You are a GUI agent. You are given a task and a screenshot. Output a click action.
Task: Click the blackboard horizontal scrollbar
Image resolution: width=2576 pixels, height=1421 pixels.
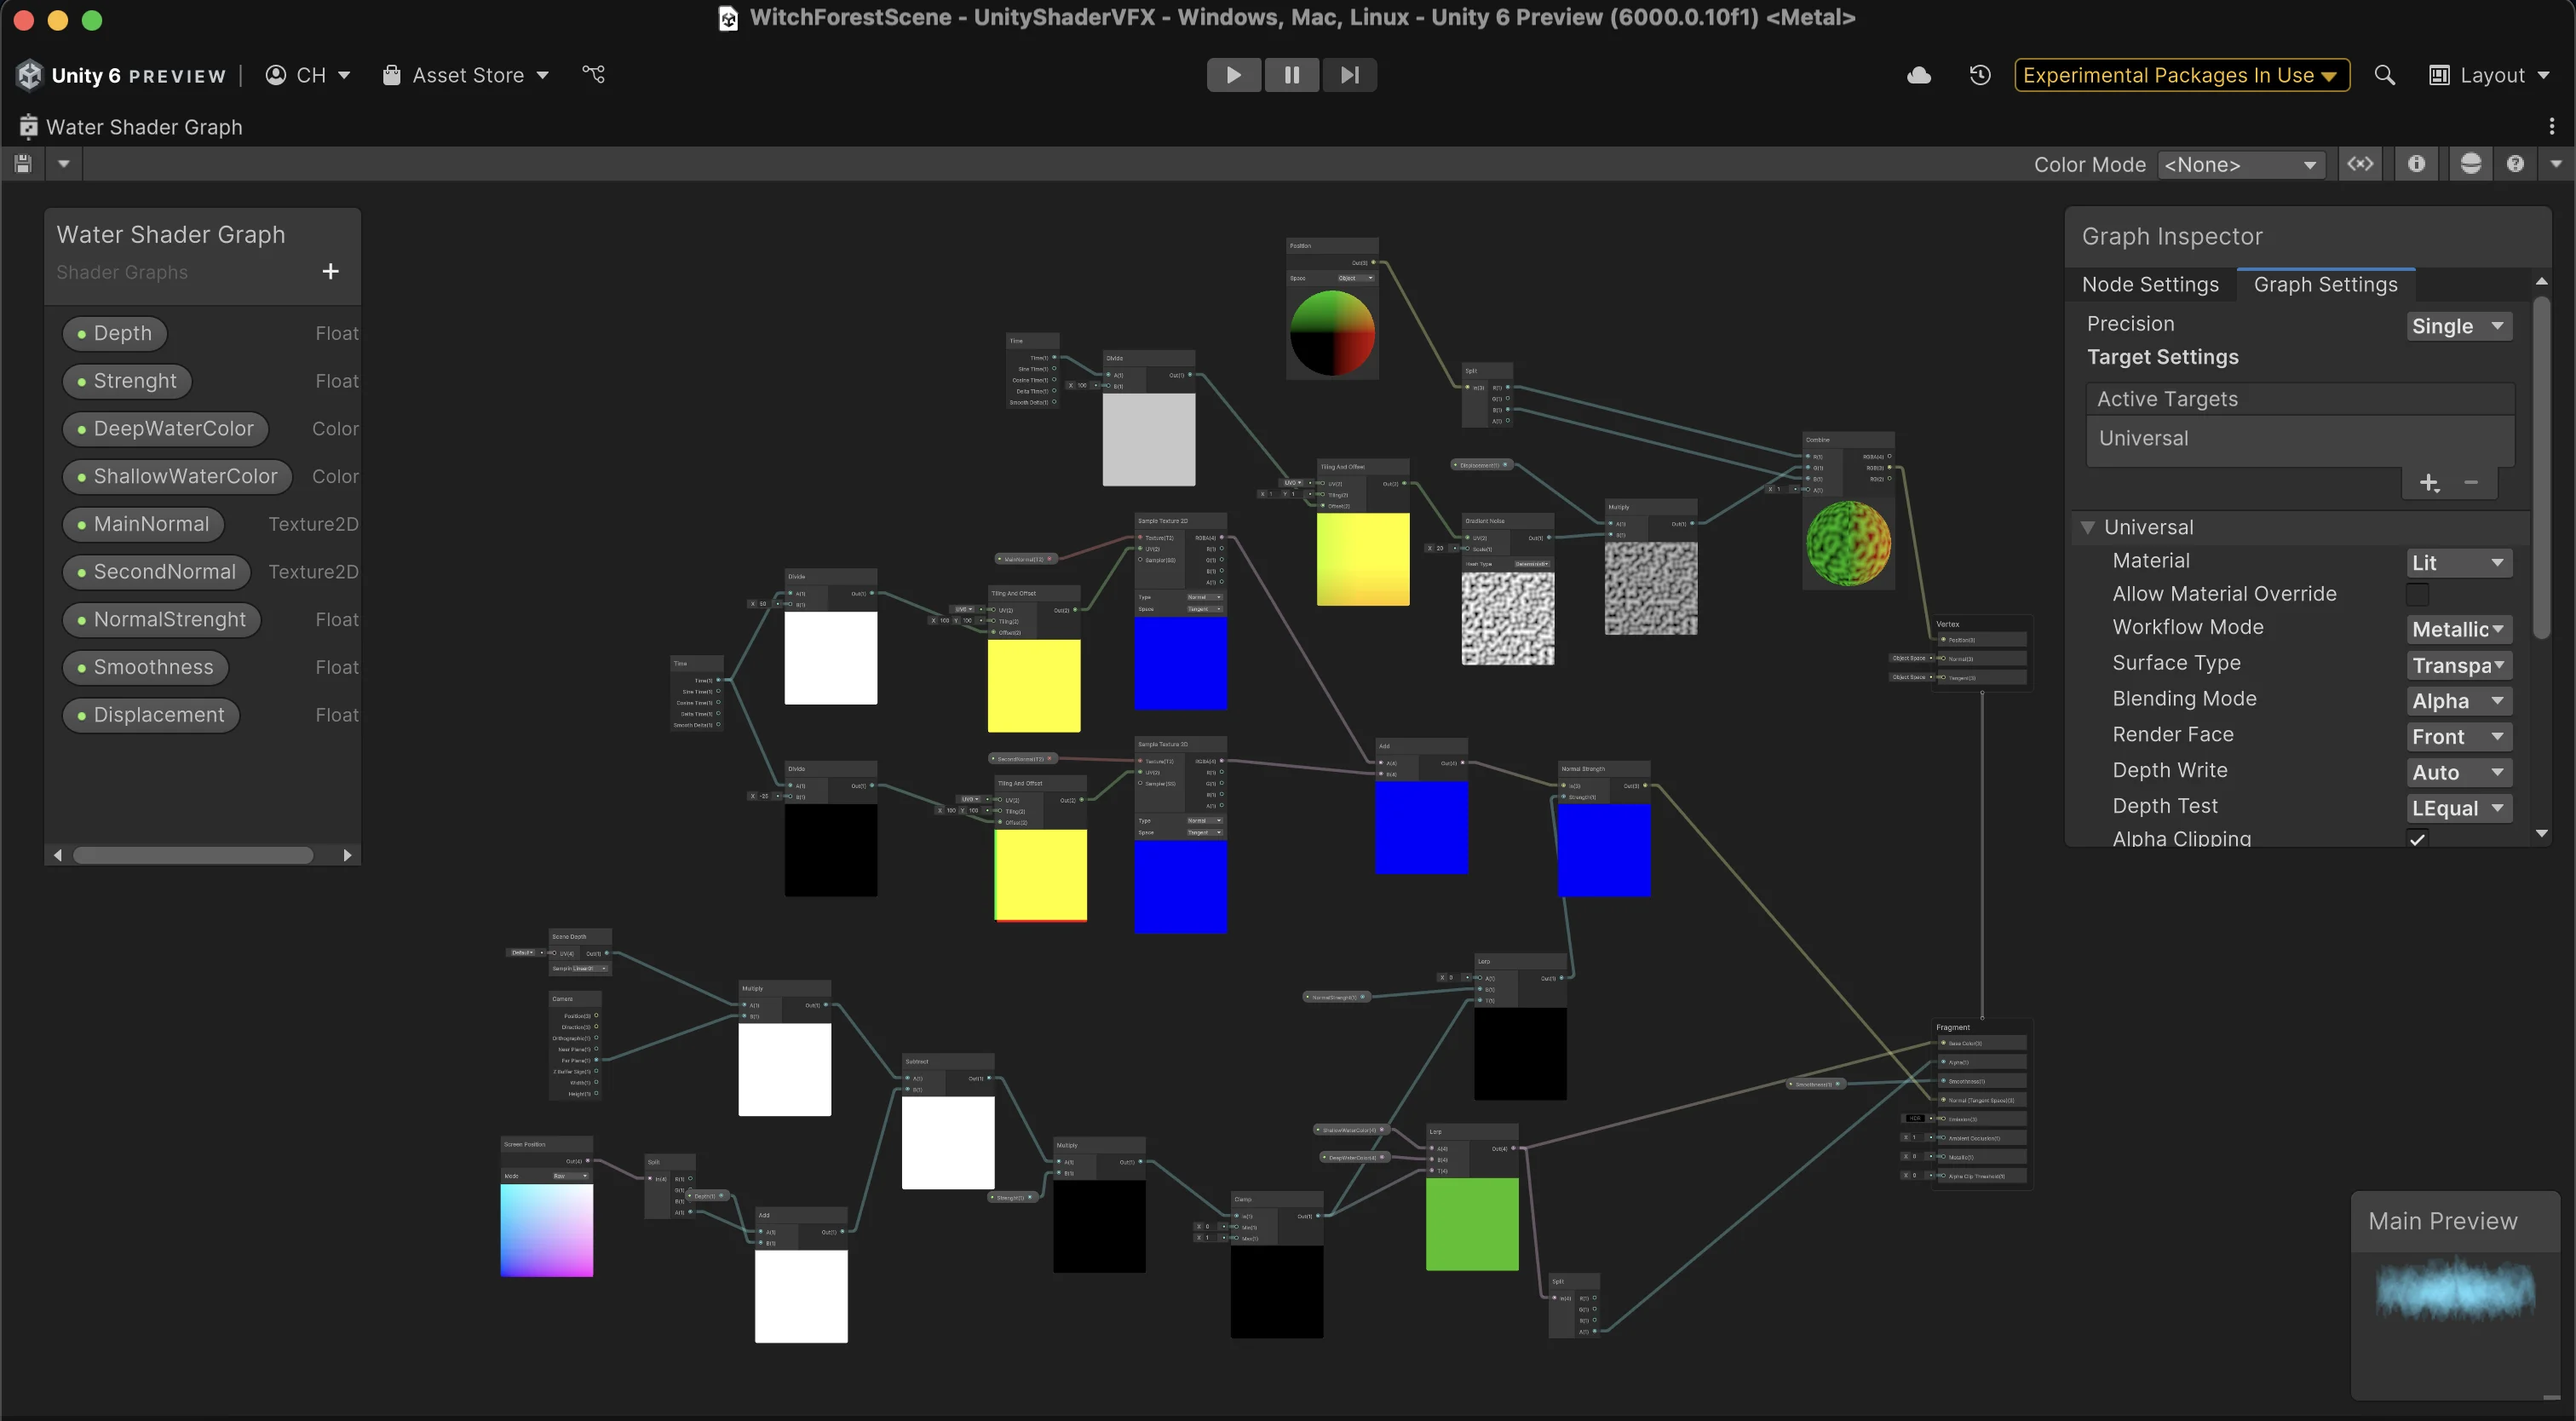click(x=193, y=855)
